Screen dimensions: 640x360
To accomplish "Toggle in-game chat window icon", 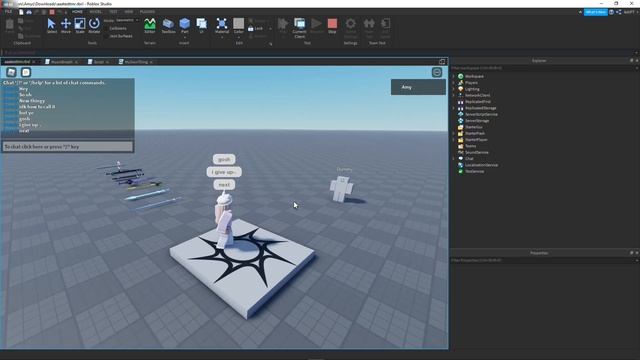I will pyautogui.click(x=26, y=72).
